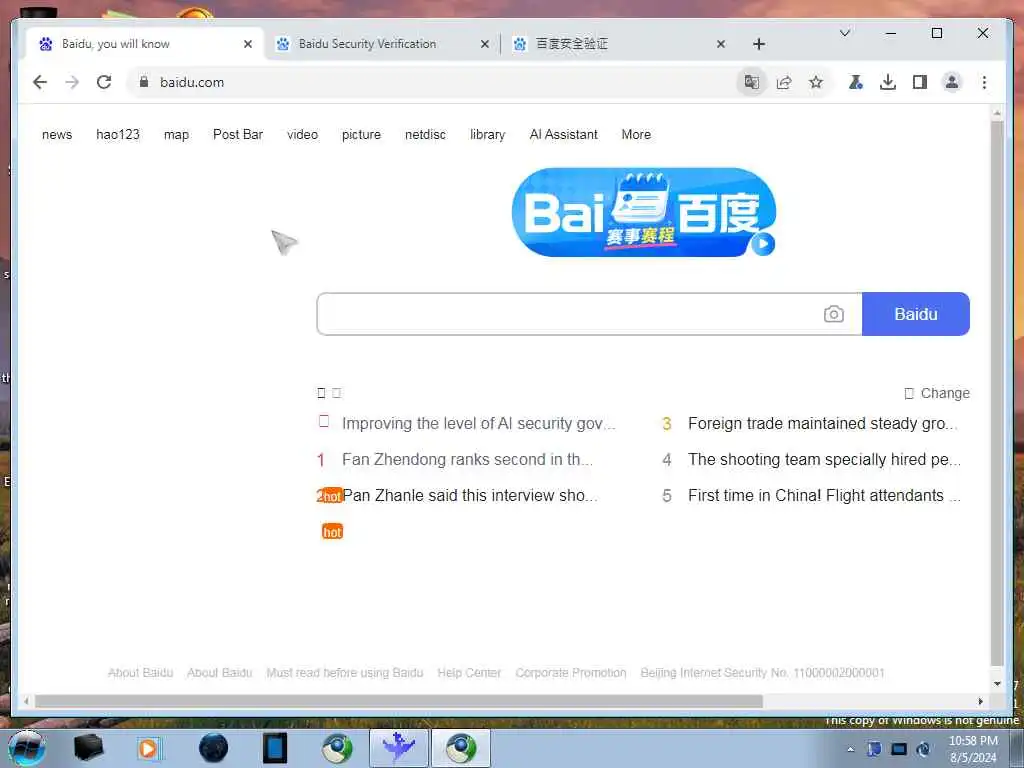Share this page via the share icon
This screenshot has width=1024, height=768.
tap(784, 82)
